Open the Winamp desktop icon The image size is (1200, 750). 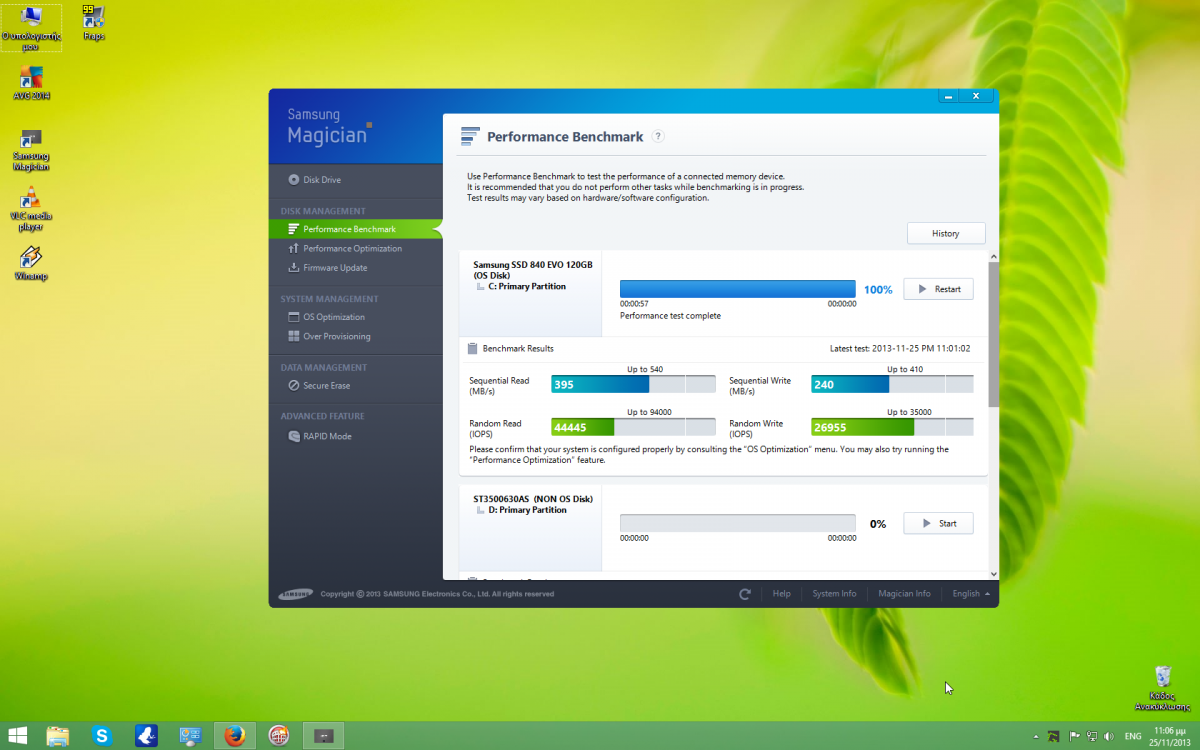(32, 262)
